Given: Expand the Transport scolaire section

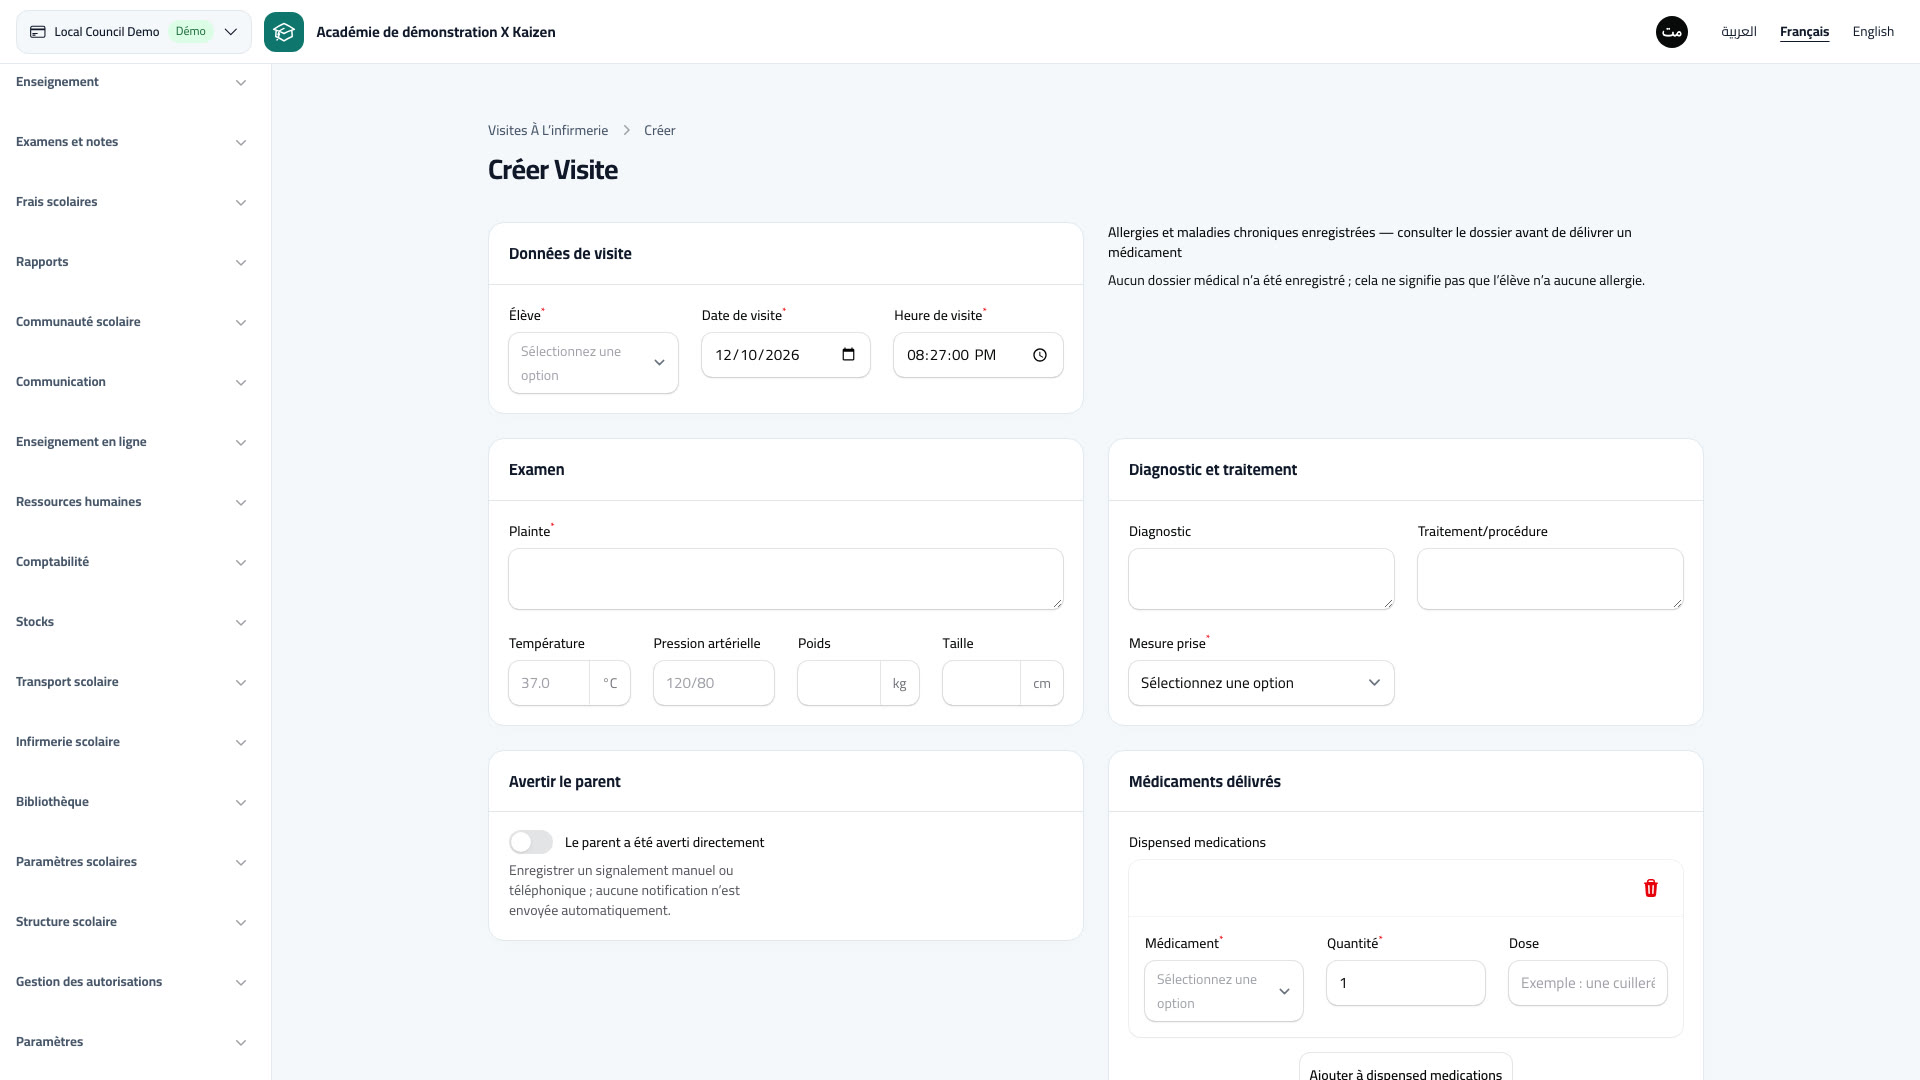Looking at the screenshot, I should click(131, 682).
